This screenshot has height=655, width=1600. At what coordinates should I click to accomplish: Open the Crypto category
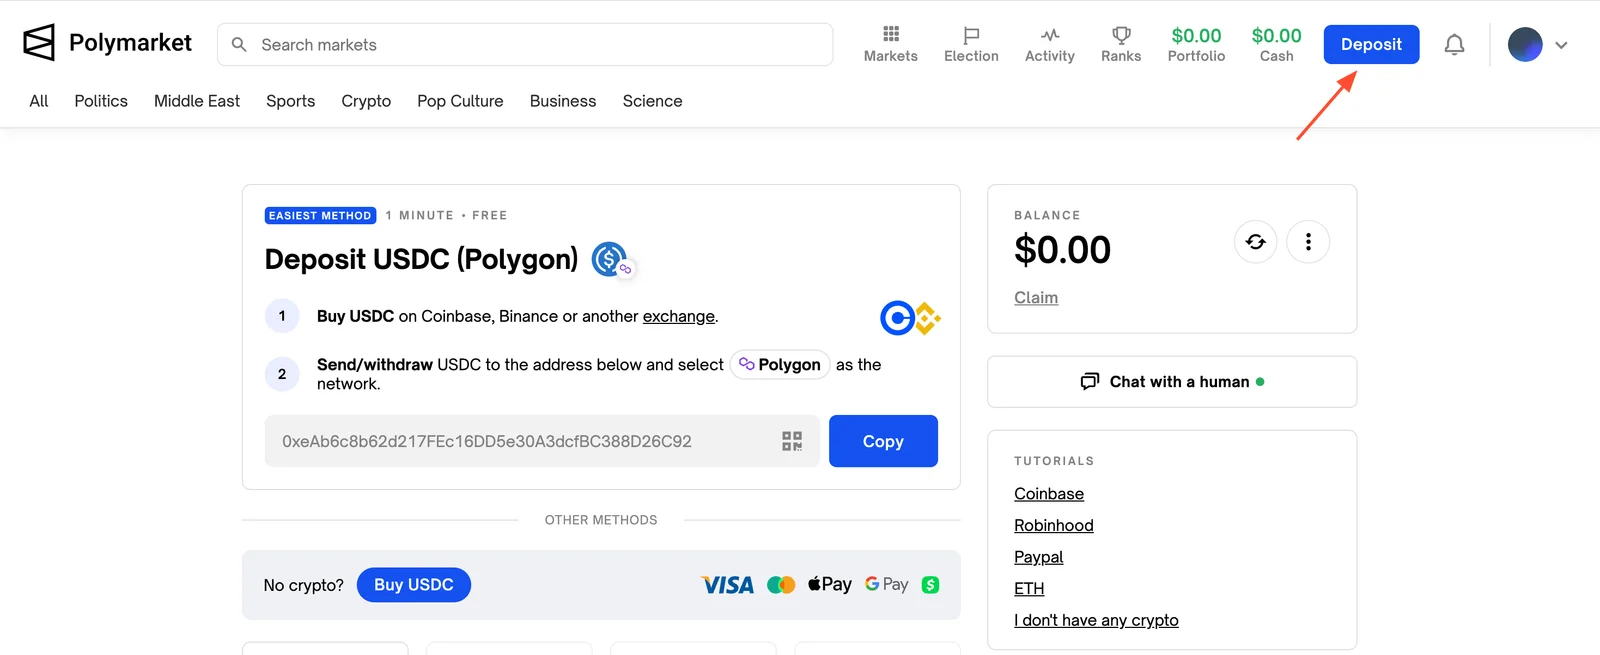tap(366, 101)
